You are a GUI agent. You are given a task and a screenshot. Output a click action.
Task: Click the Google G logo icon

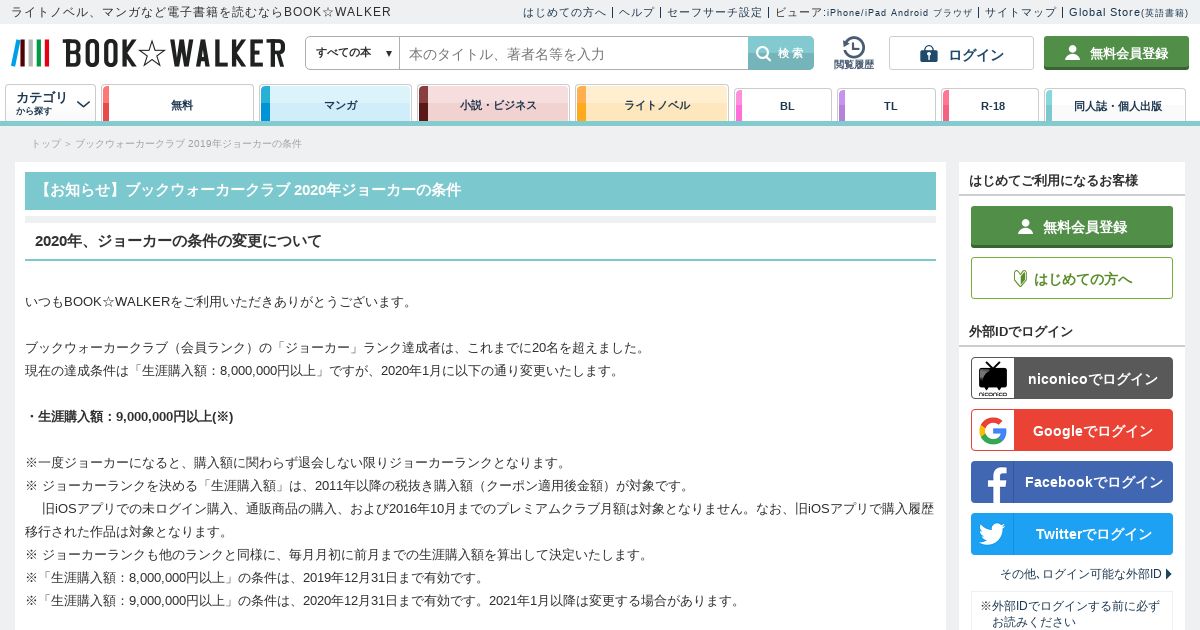(x=993, y=430)
